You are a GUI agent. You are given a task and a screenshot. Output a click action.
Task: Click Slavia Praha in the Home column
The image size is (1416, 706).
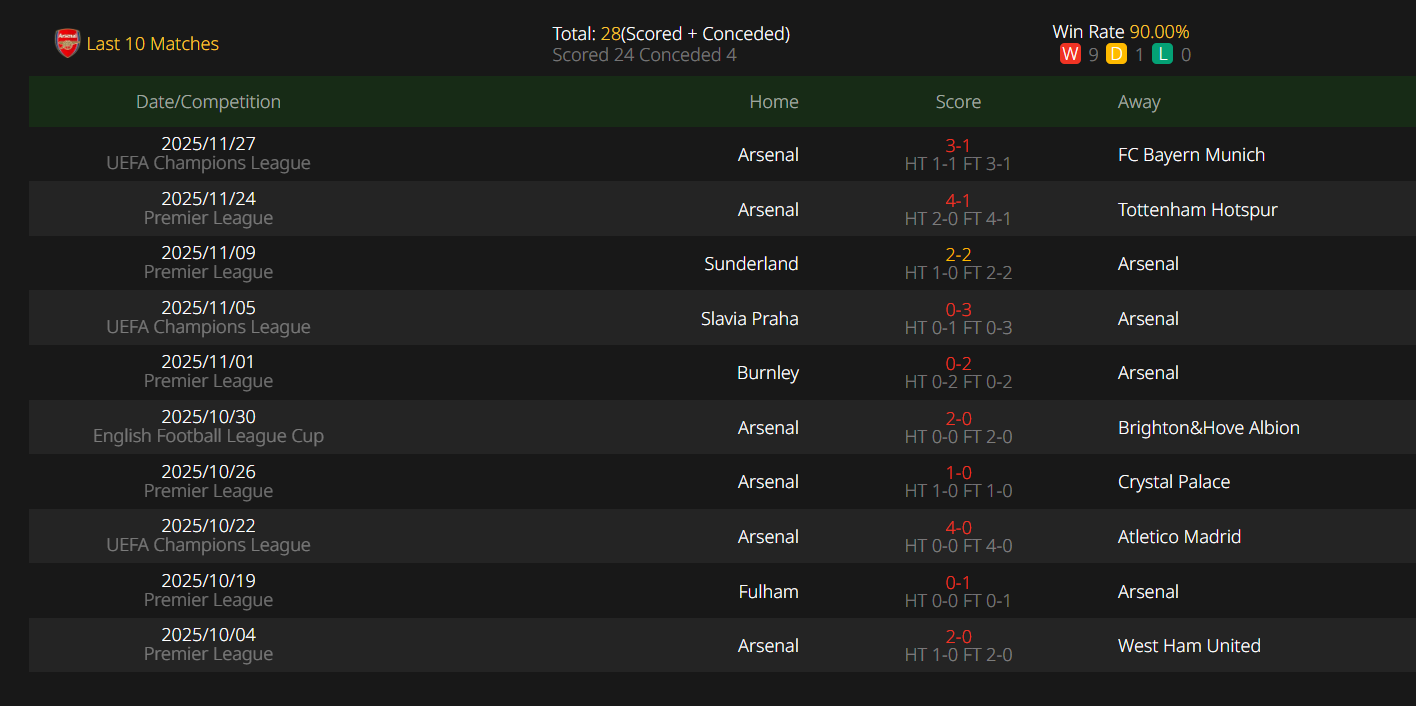[x=749, y=319]
